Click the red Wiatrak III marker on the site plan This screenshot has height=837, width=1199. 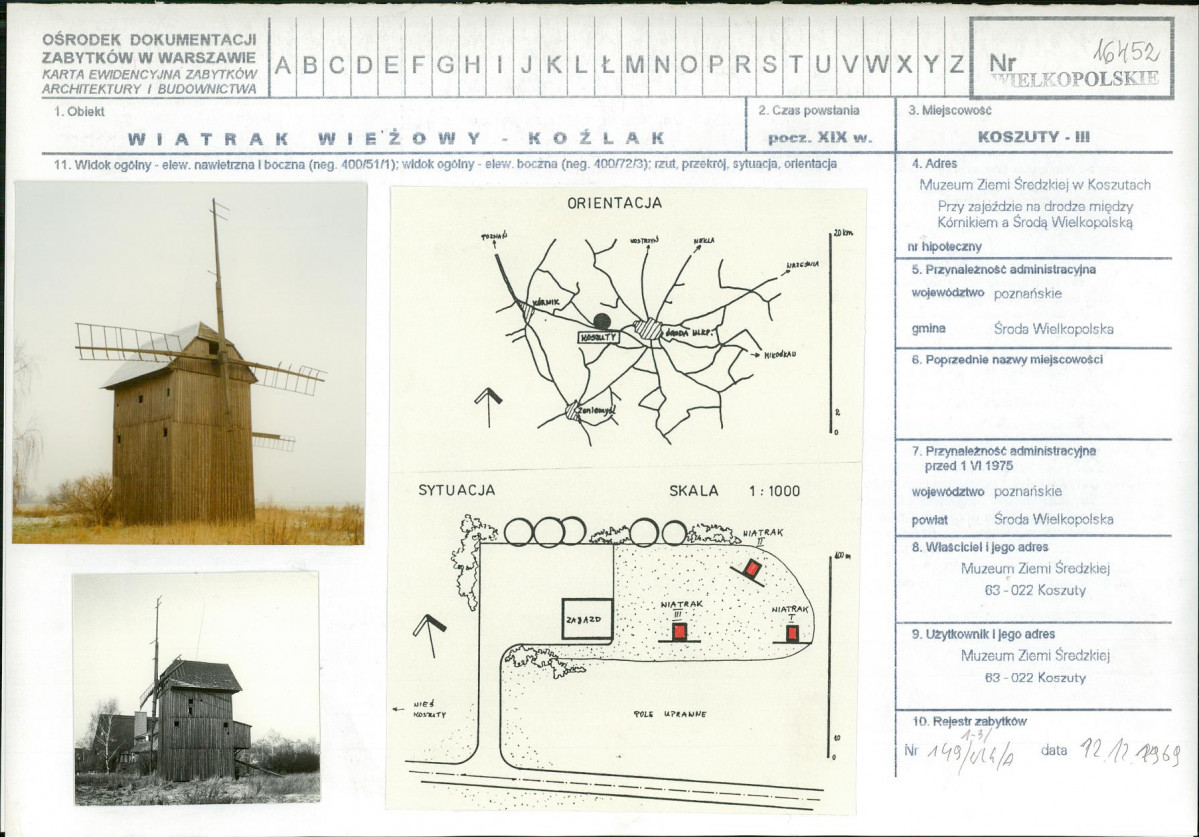click(679, 631)
